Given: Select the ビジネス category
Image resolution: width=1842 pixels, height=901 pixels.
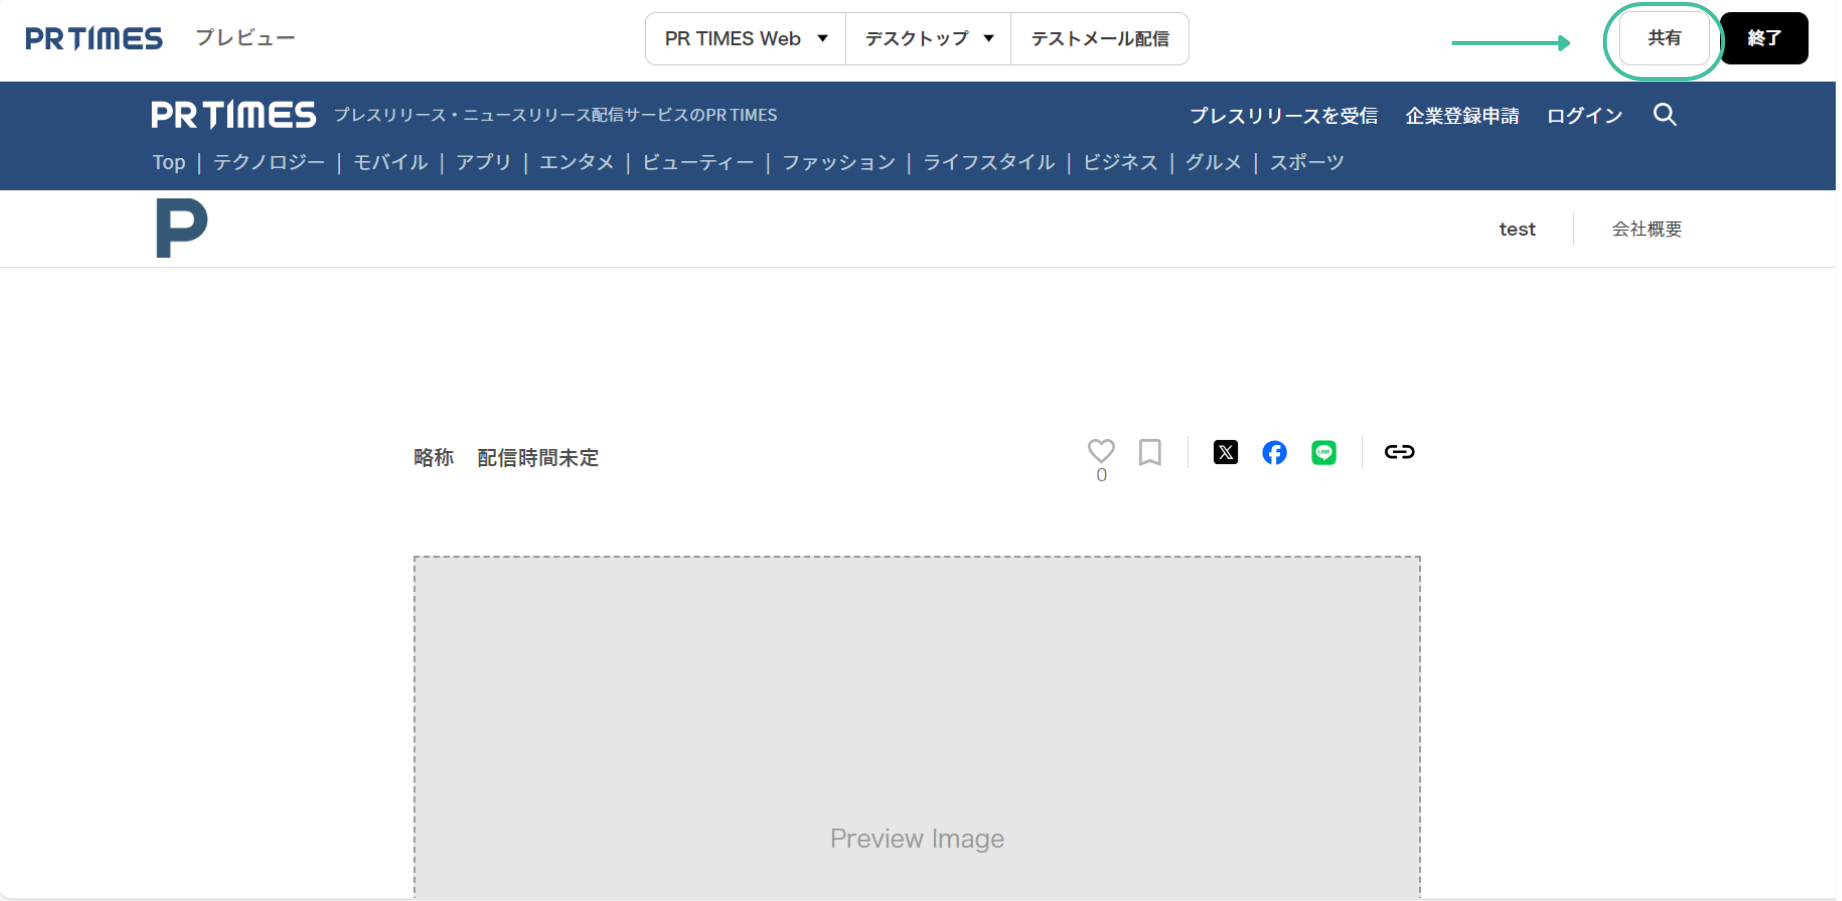Looking at the screenshot, I should pos(1120,162).
